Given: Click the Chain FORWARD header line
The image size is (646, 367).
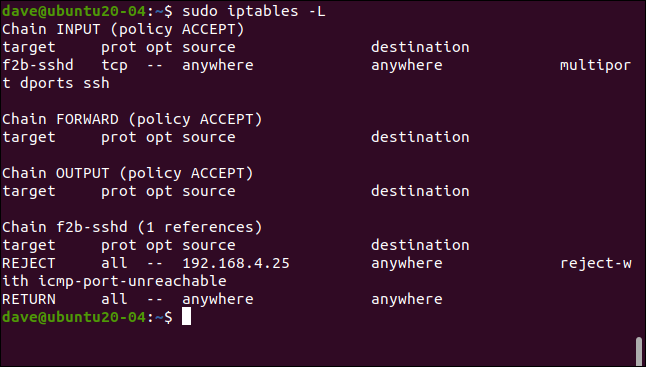Looking at the screenshot, I should [132, 119].
